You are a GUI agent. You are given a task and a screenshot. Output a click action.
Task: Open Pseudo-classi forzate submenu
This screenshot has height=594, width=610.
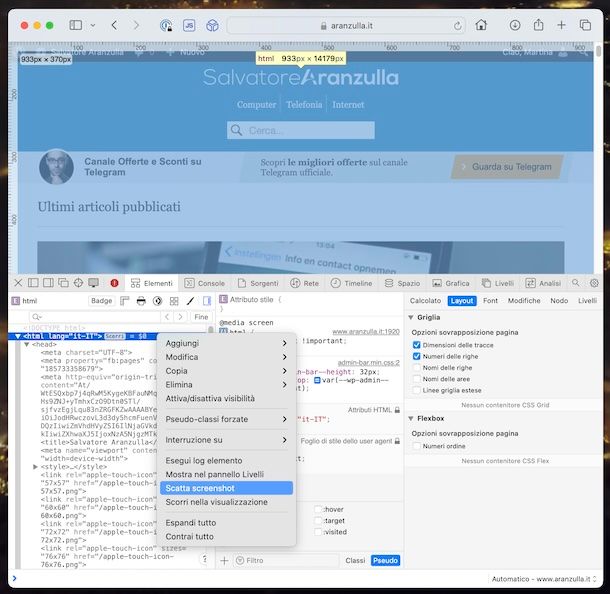click(x=226, y=419)
